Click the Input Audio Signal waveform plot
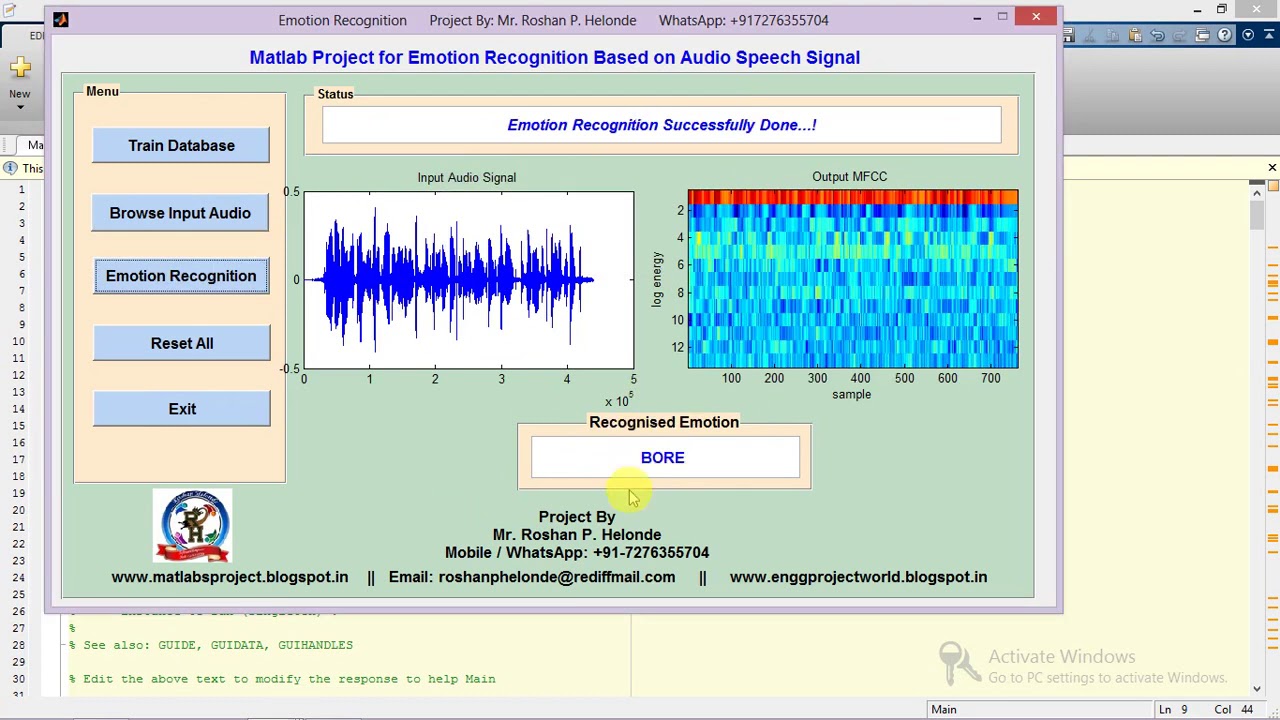Screen dimensions: 1280x720 pos(468,280)
